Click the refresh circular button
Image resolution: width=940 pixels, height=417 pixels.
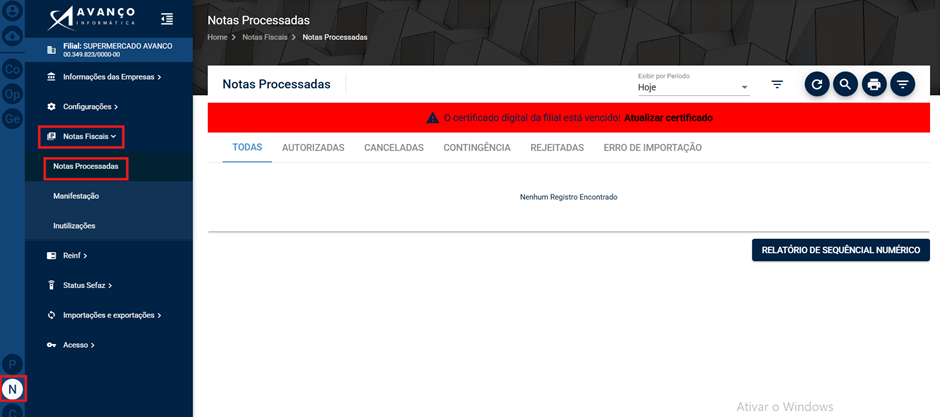tap(817, 84)
